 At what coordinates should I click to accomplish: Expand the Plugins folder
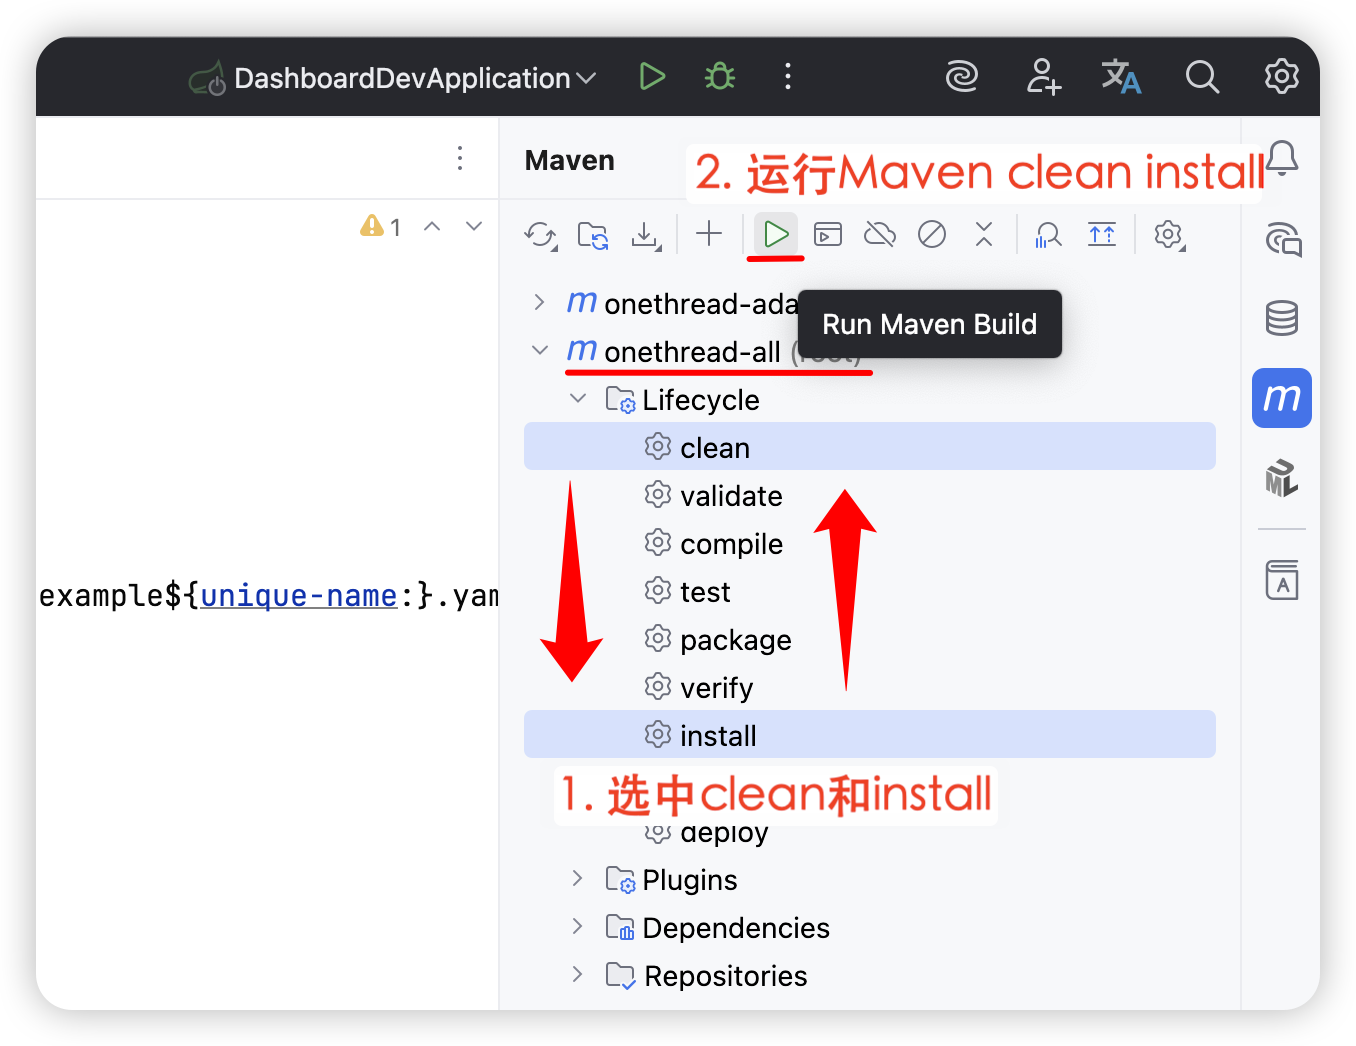[x=577, y=878]
